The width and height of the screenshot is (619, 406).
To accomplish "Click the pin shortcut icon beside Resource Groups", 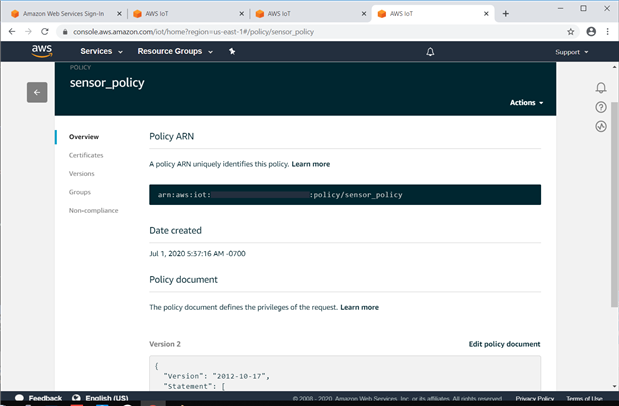I will point(232,51).
